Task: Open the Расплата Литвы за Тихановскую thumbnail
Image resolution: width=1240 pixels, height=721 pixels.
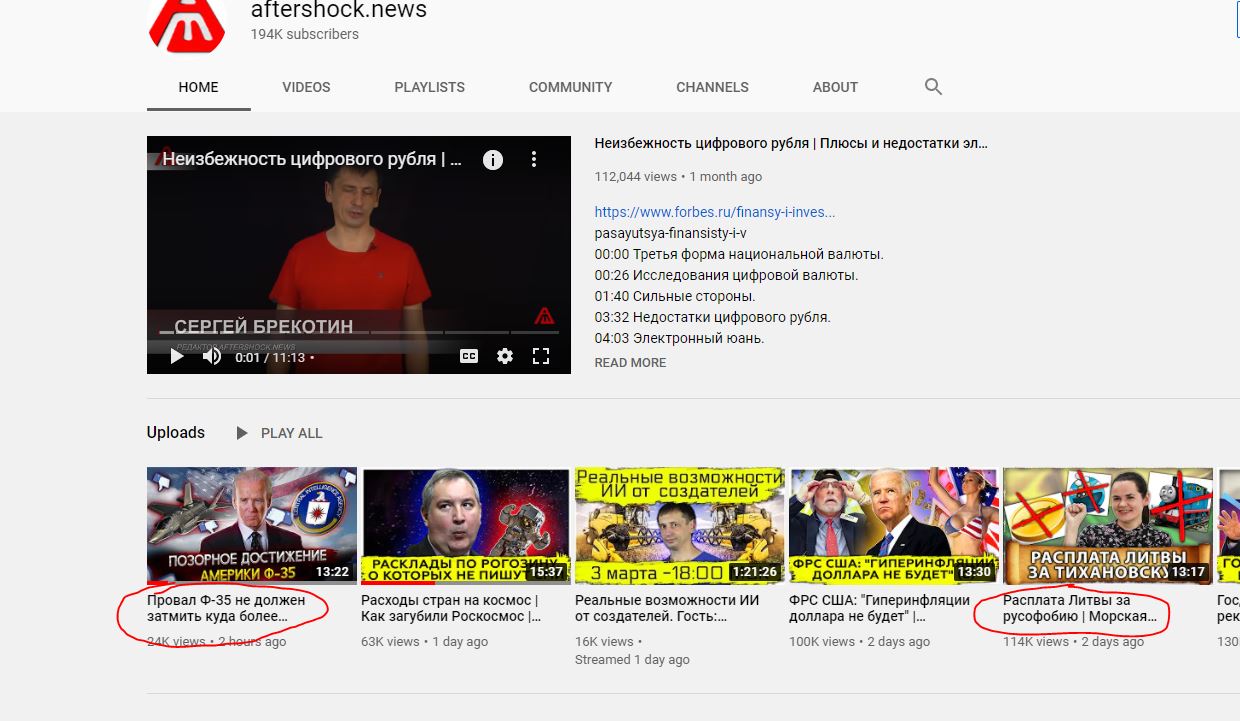Action: click(1108, 526)
